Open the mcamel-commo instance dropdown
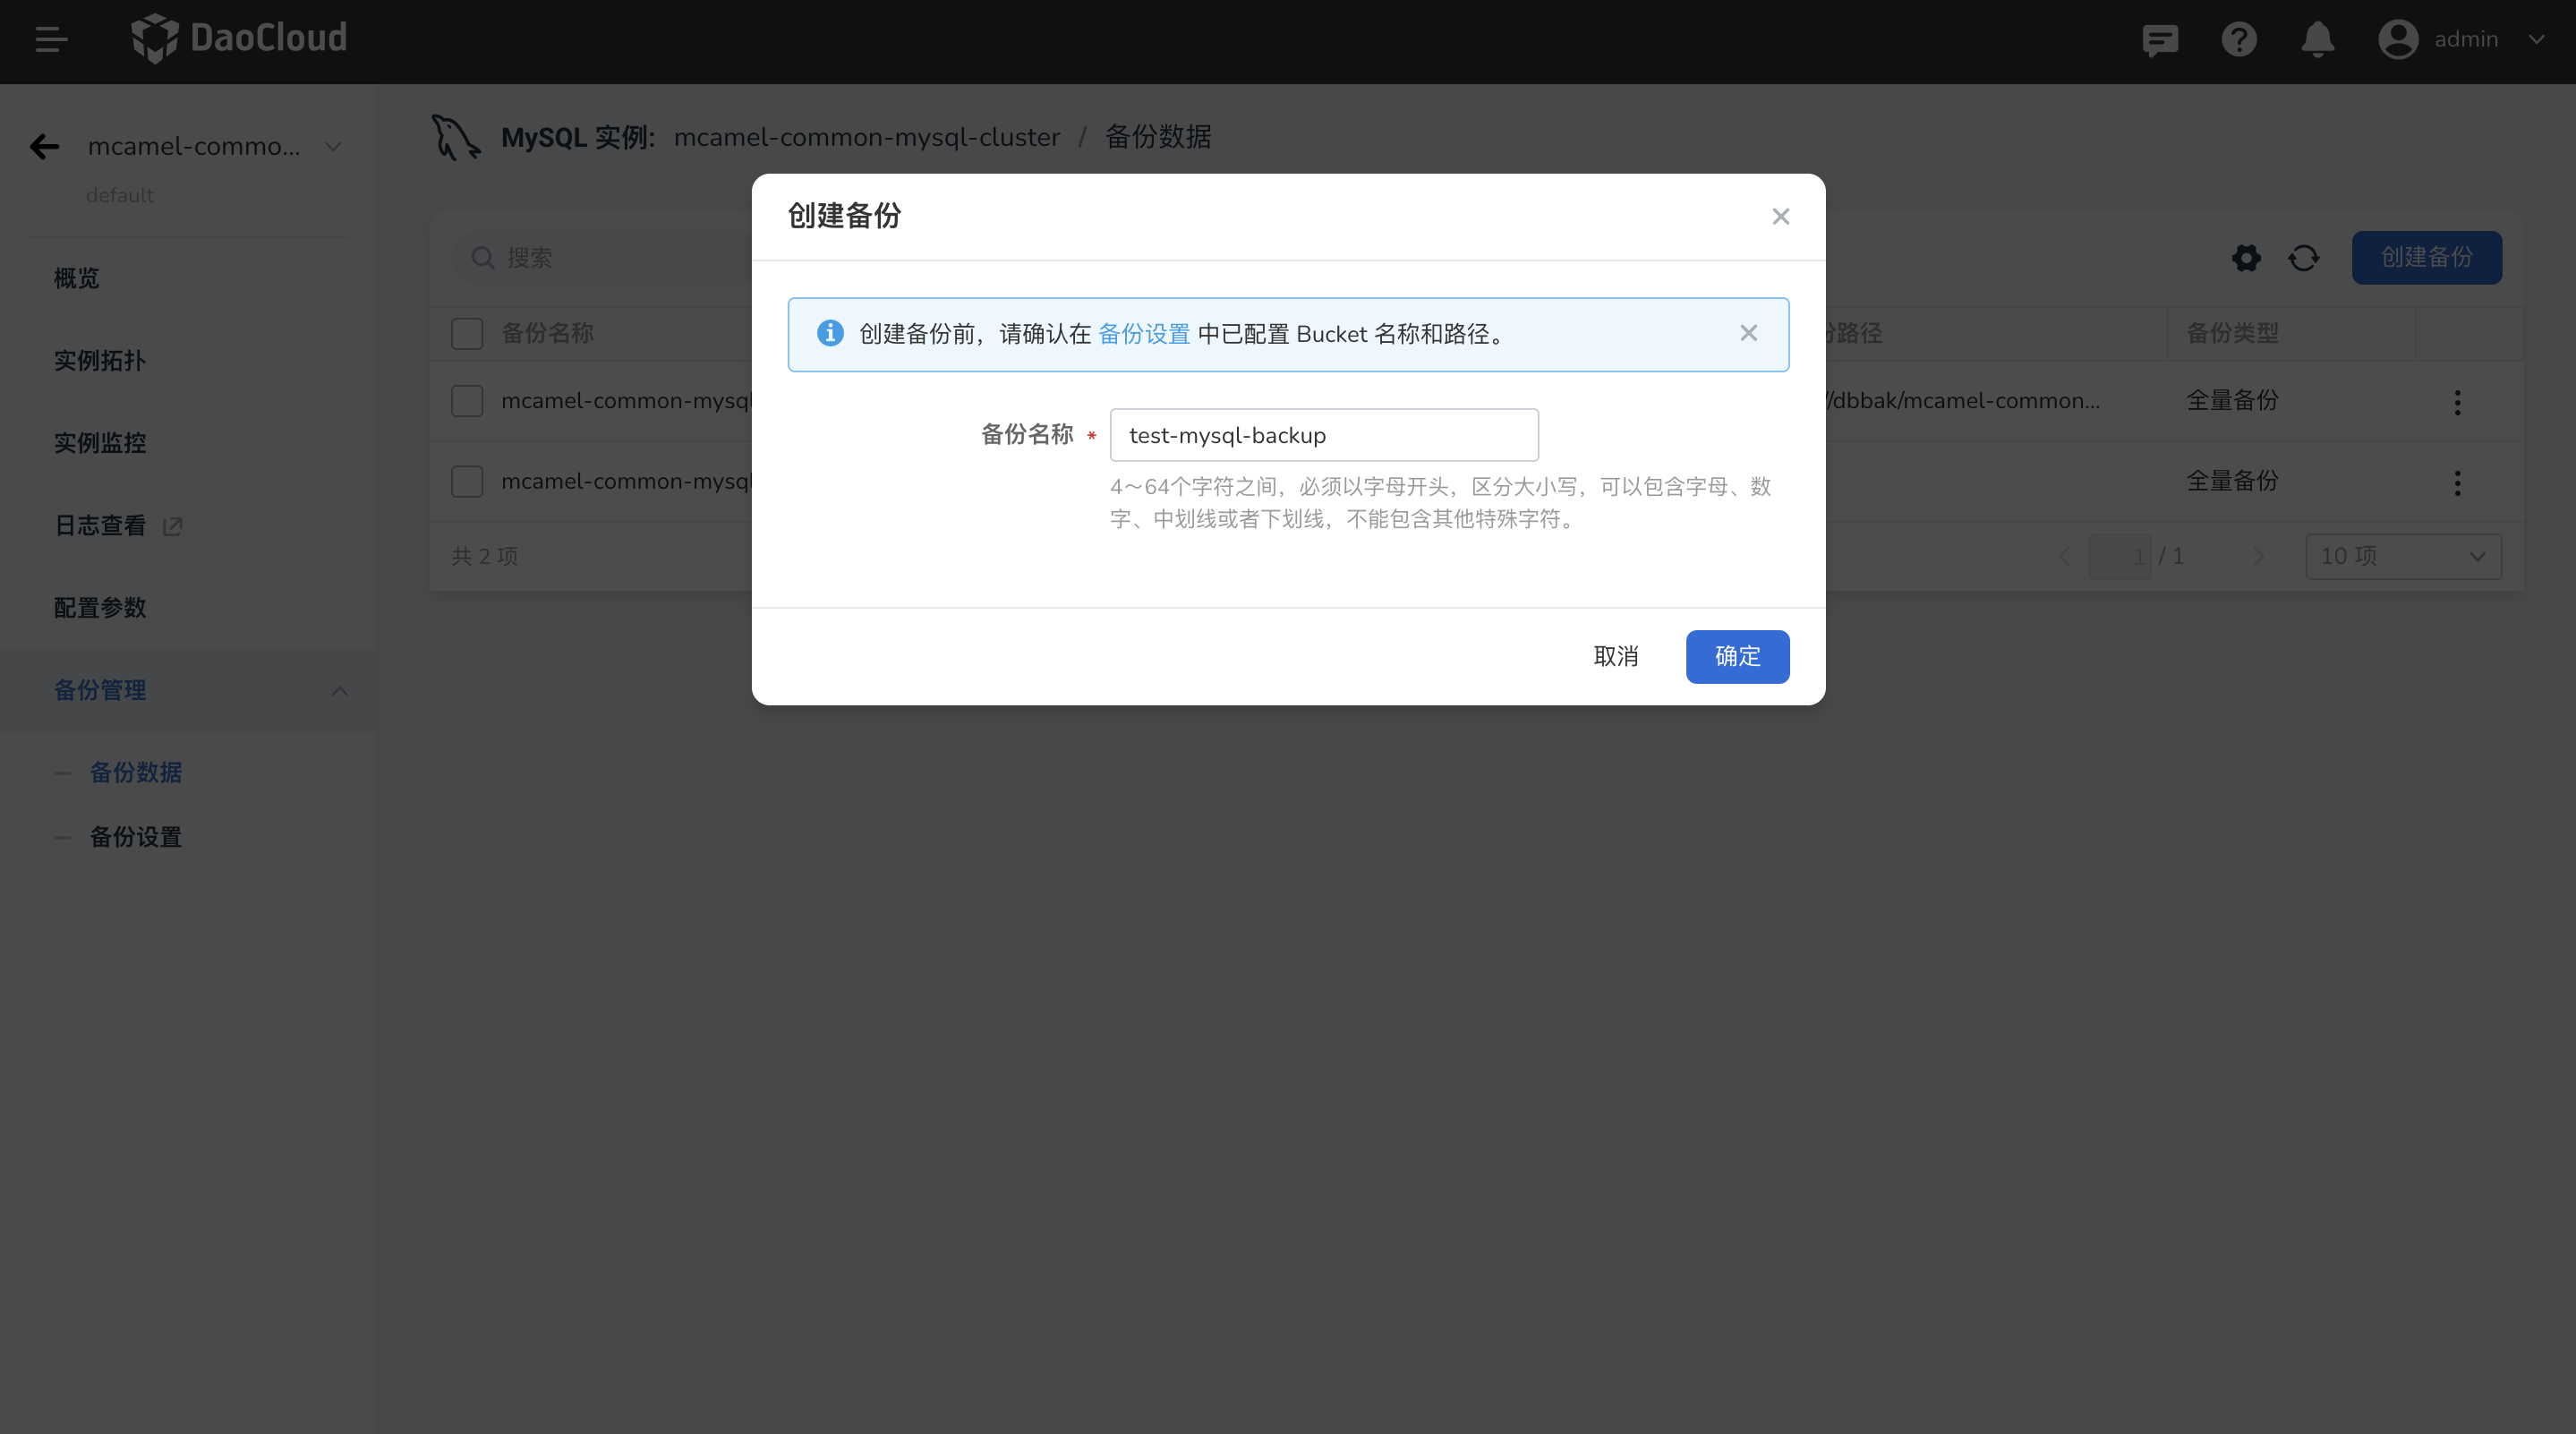The image size is (2576, 1434). point(332,146)
